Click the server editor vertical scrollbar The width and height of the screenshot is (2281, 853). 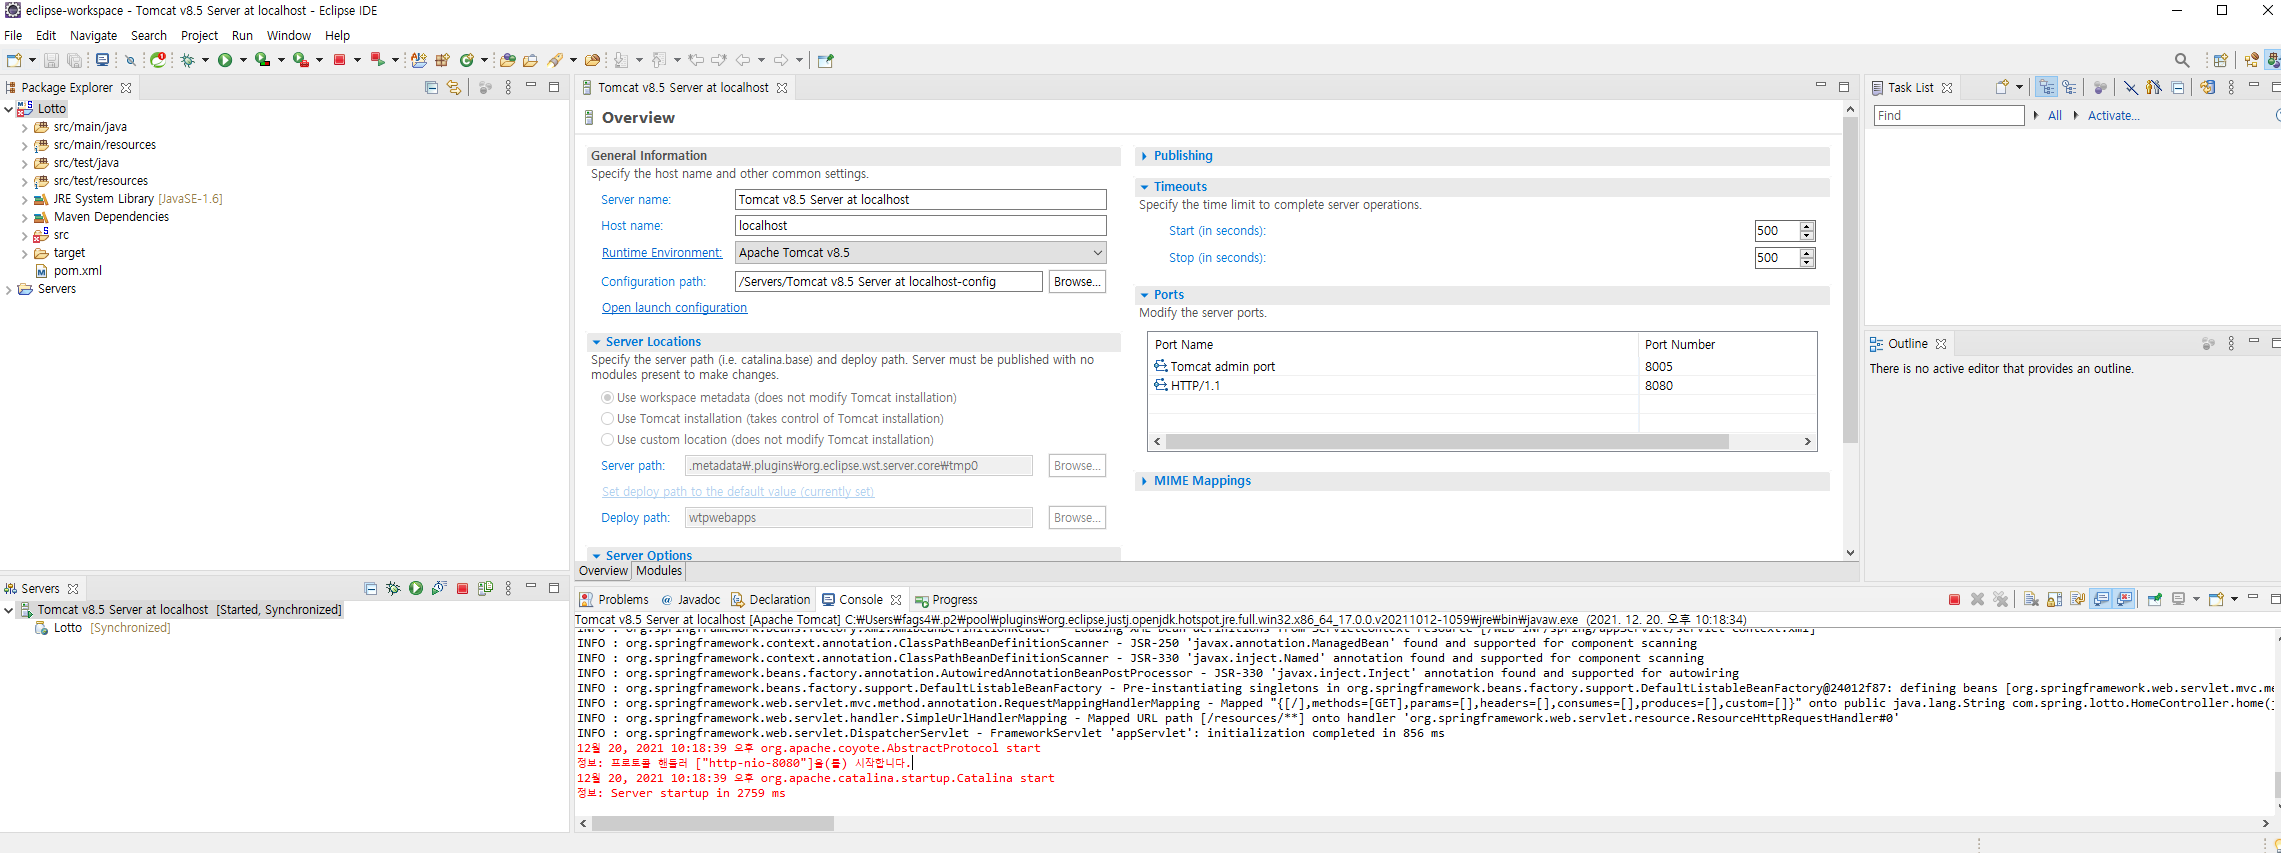1850,280
